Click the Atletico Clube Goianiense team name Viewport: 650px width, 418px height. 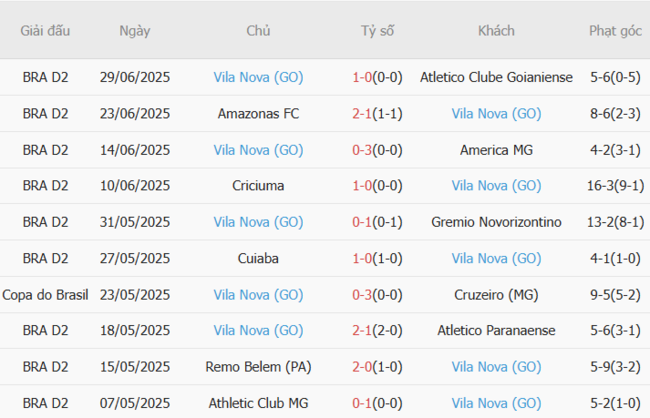coord(496,77)
